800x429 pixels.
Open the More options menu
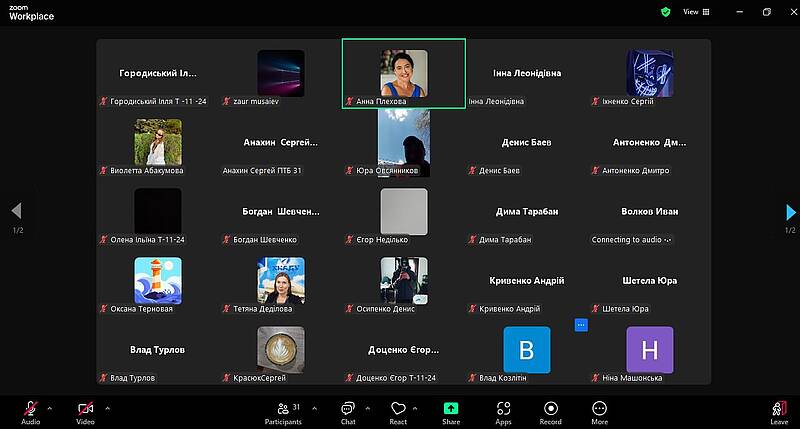click(599, 410)
